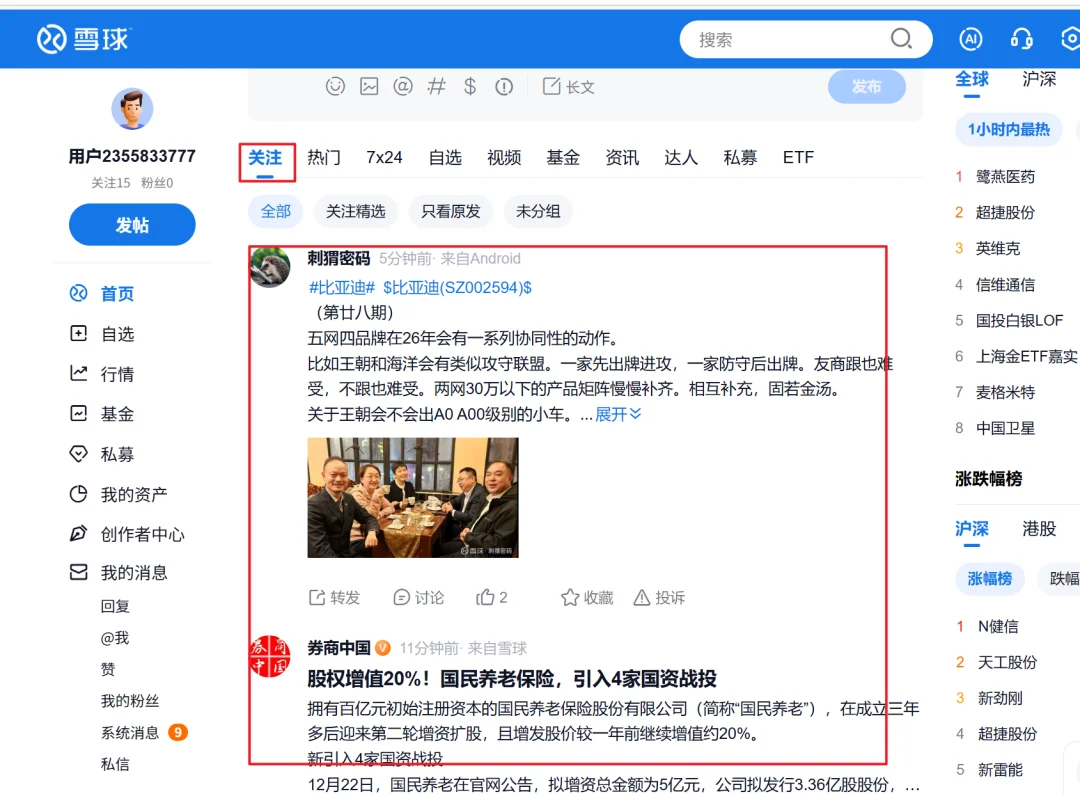Open 私募 in the left sidebar
The width and height of the screenshot is (1080, 794).
102,454
